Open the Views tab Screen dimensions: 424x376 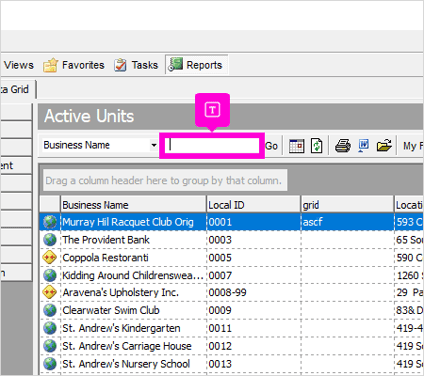19,65
